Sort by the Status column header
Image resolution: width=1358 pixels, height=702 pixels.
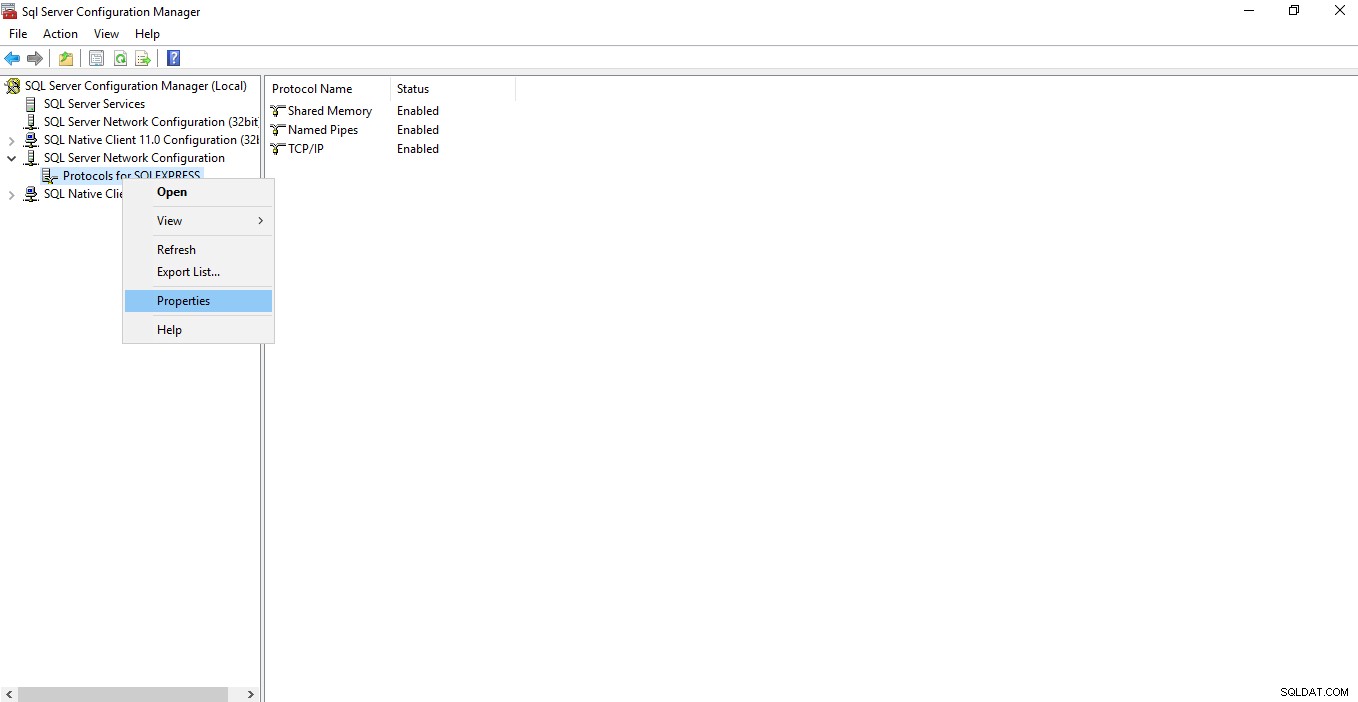[x=453, y=89]
